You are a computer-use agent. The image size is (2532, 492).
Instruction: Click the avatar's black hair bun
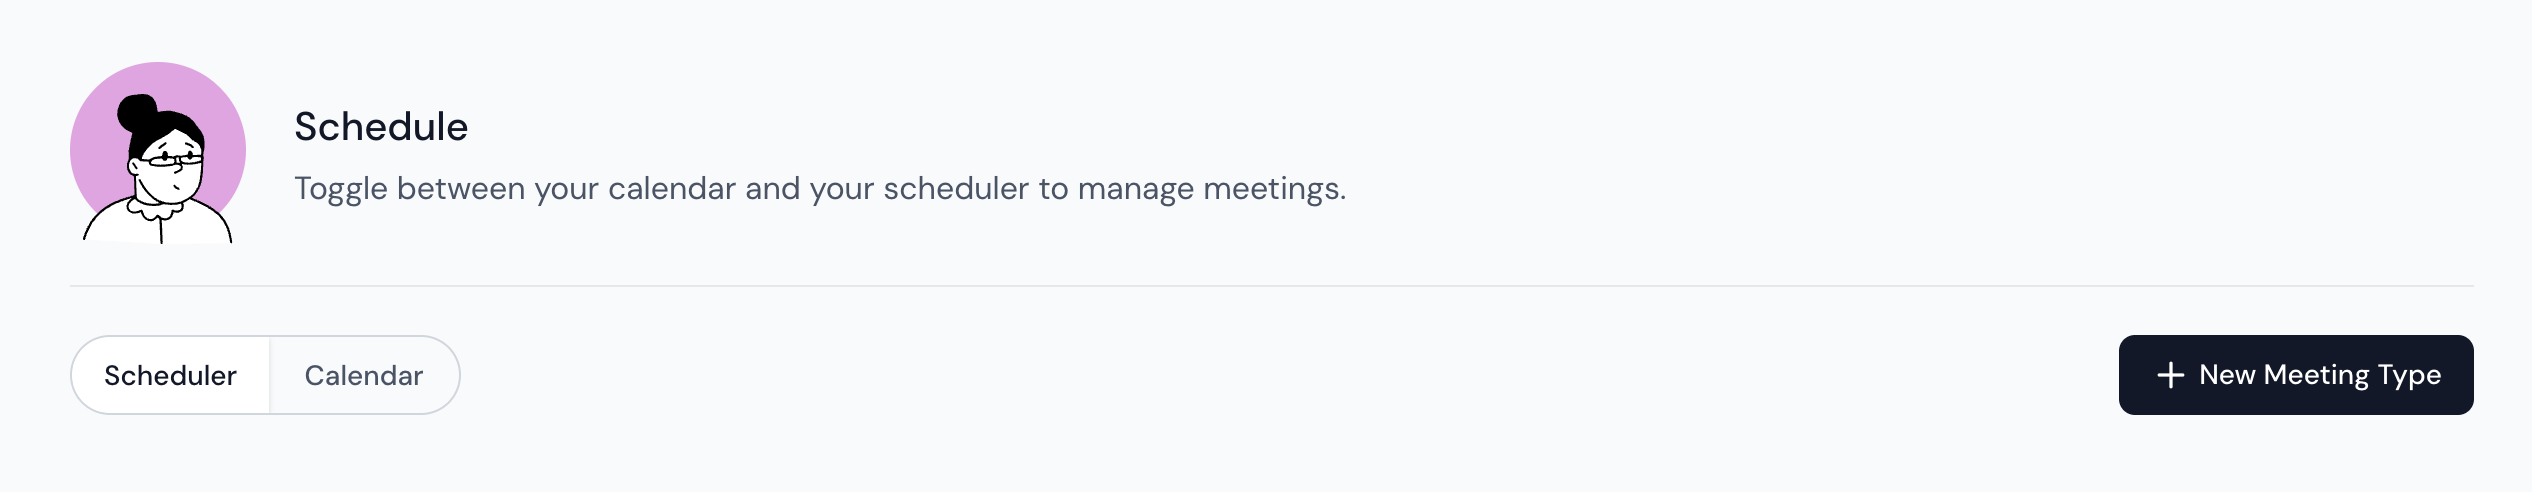[137, 111]
